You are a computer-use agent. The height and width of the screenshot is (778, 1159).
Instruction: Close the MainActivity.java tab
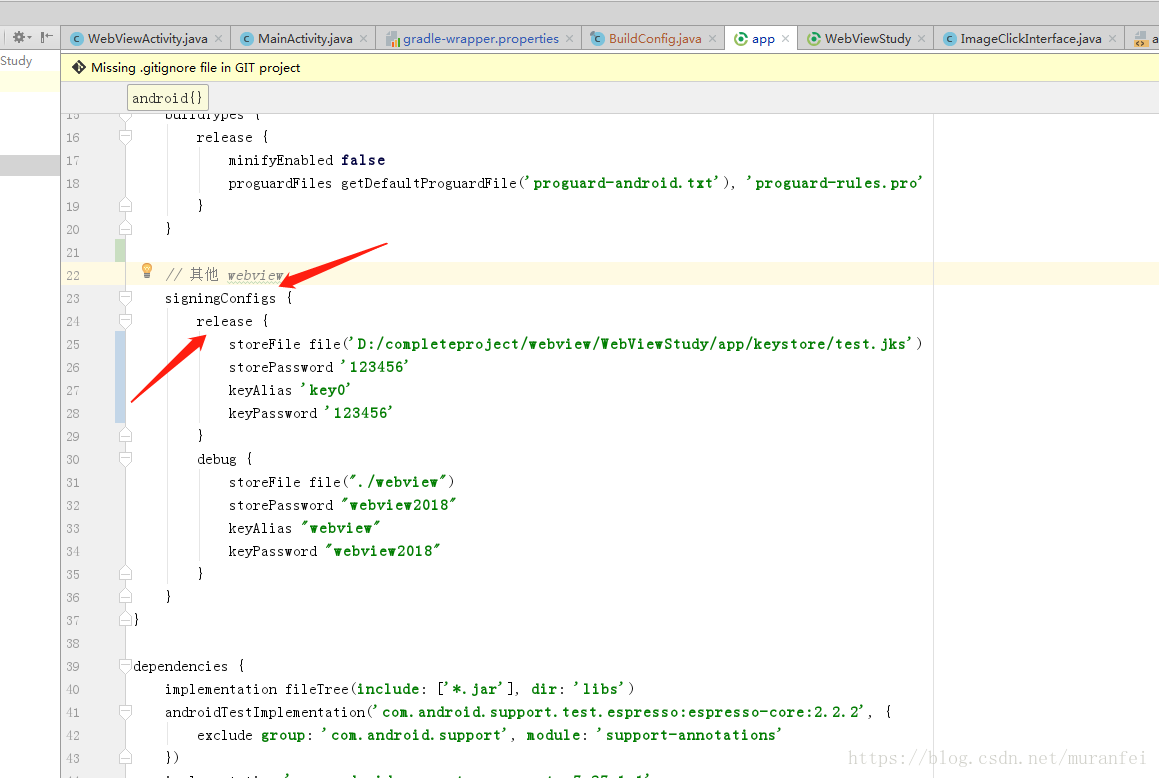coord(364,38)
